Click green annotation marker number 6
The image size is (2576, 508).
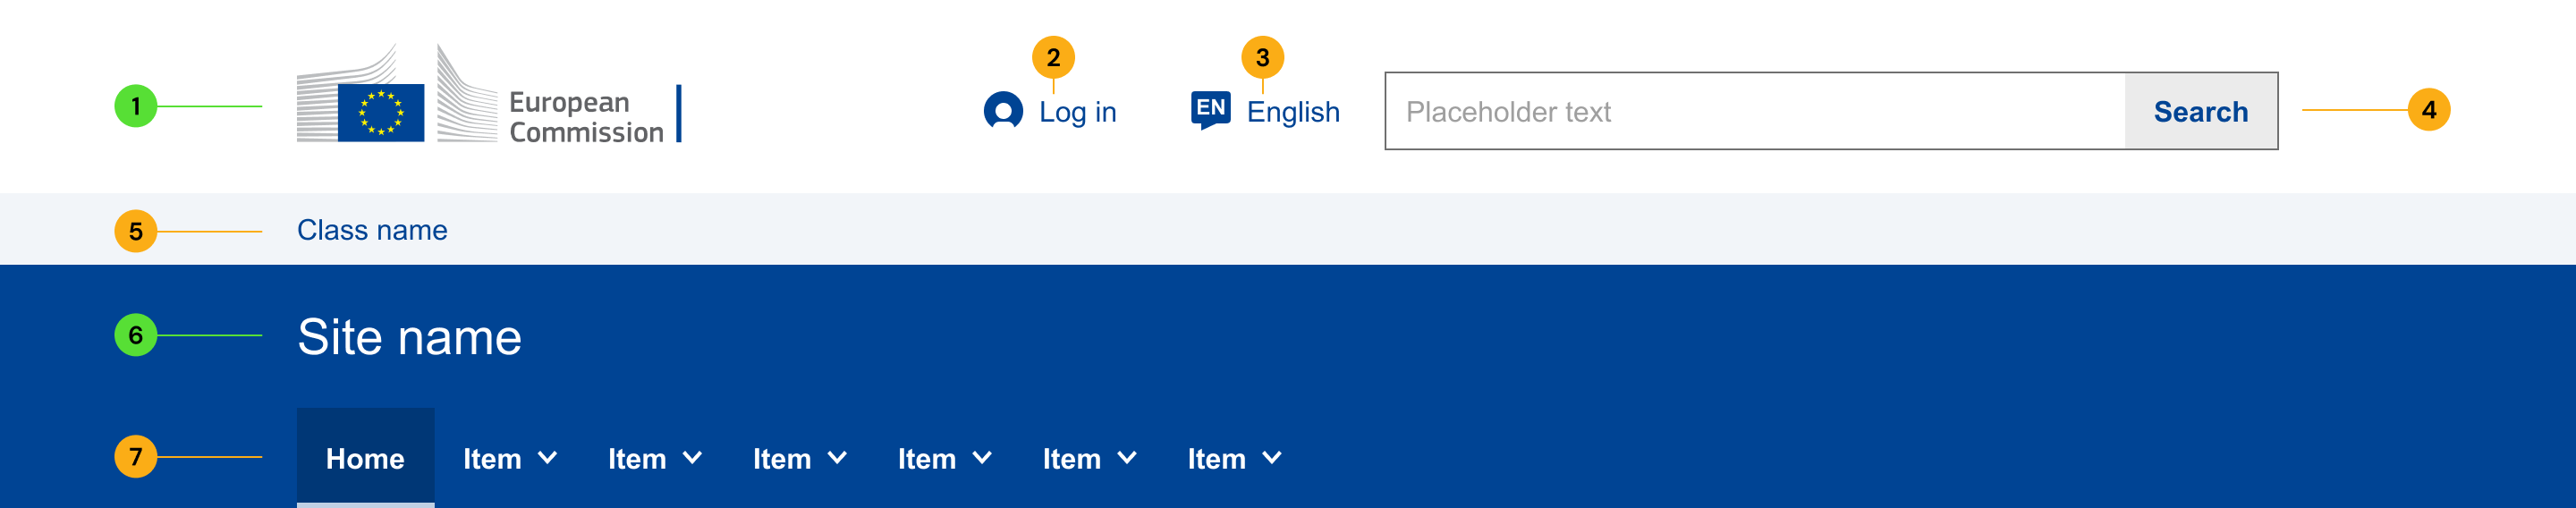pyautogui.click(x=136, y=335)
